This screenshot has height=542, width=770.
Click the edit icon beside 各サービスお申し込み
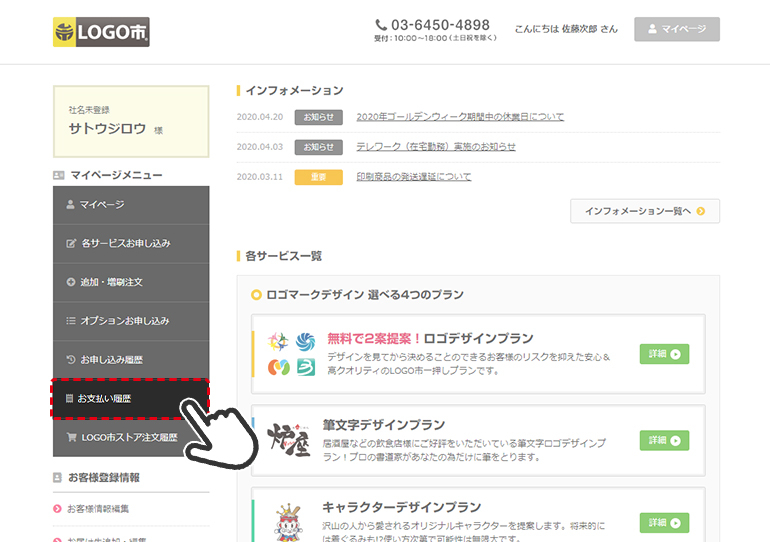pyautogui.click(x=71, y=243)
